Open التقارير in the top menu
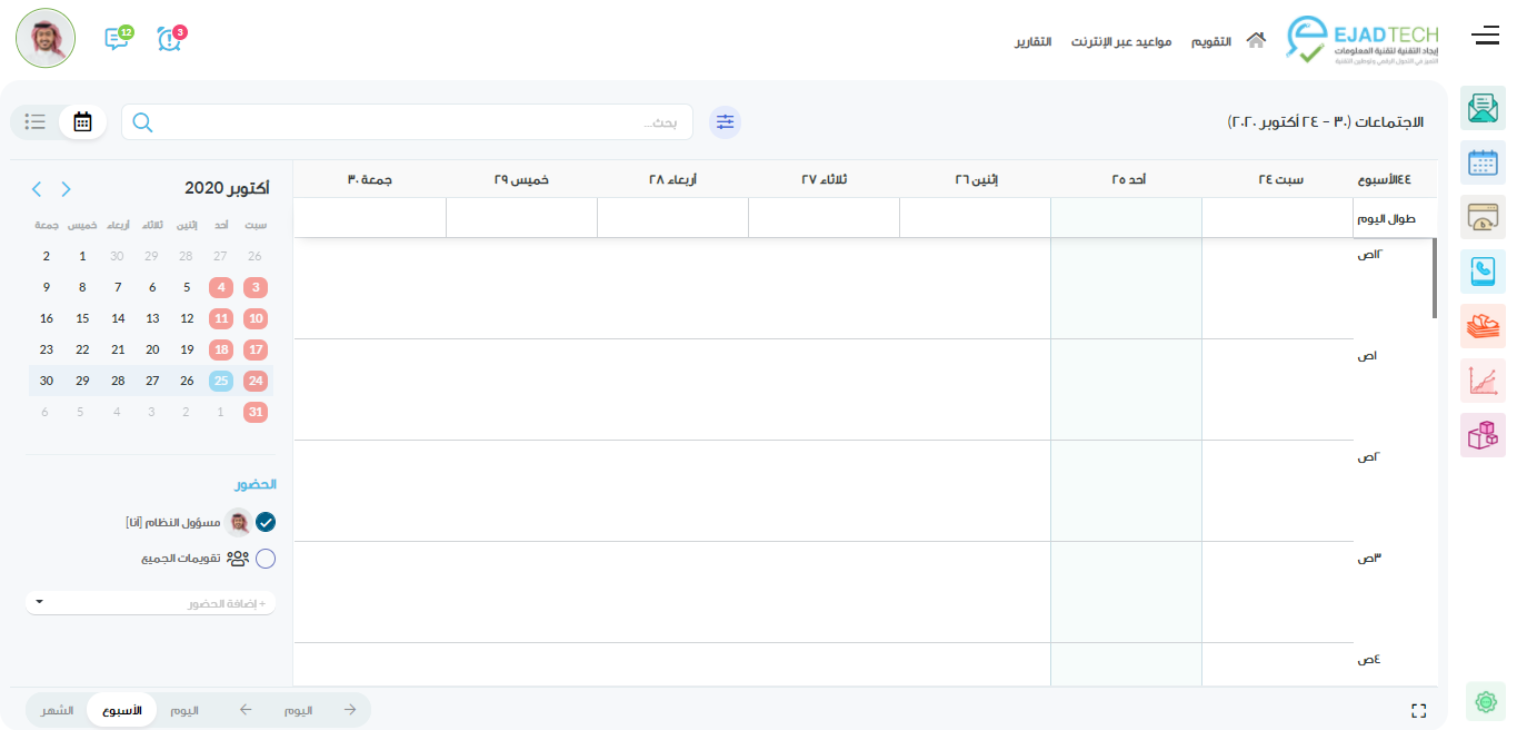The height and width of the screenshot is (730, 1517). point(1033,42)
